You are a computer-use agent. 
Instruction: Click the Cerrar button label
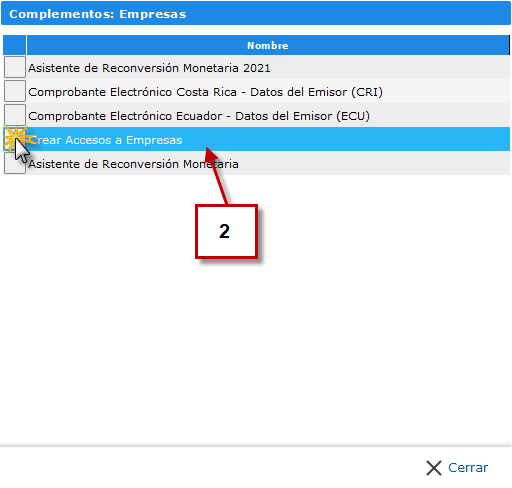pyautogui.click(x=468, y=468)
